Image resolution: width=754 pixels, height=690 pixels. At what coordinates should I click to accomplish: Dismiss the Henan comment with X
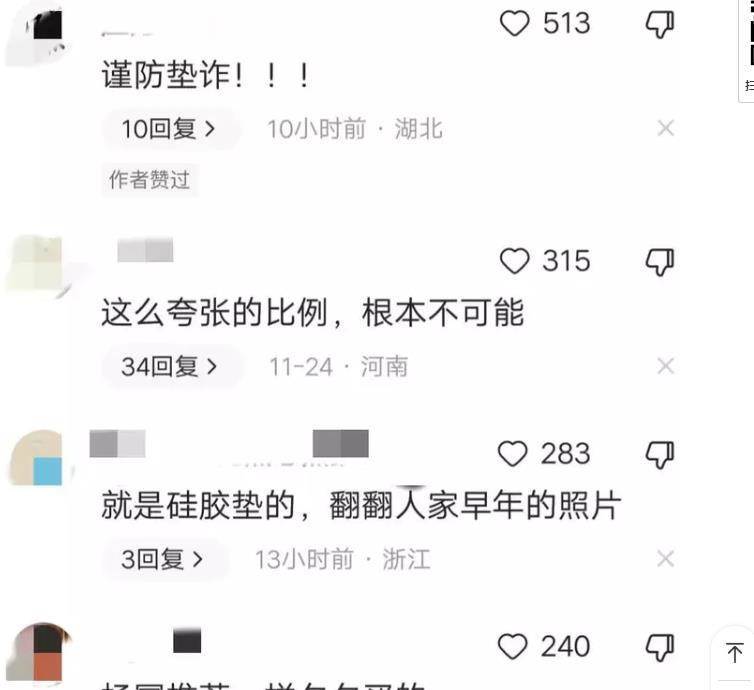tap(666, 366)
